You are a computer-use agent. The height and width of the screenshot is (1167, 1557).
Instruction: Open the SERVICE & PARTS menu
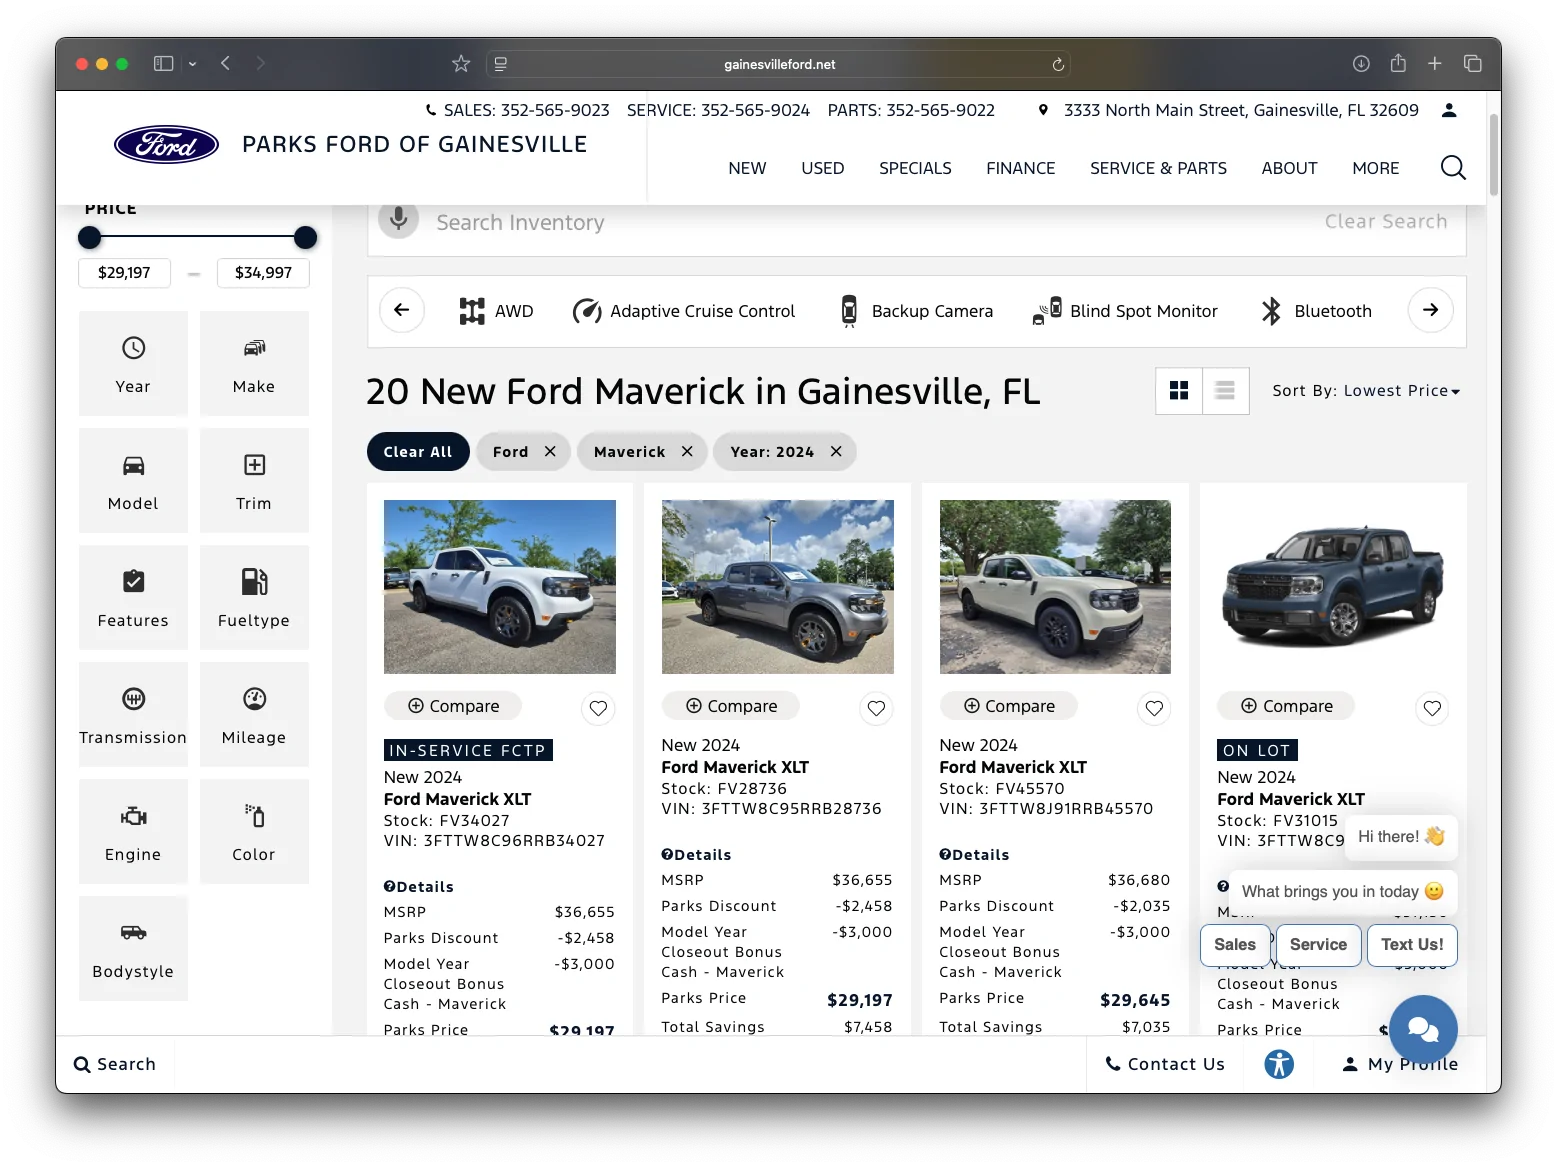pos(1158,168)
